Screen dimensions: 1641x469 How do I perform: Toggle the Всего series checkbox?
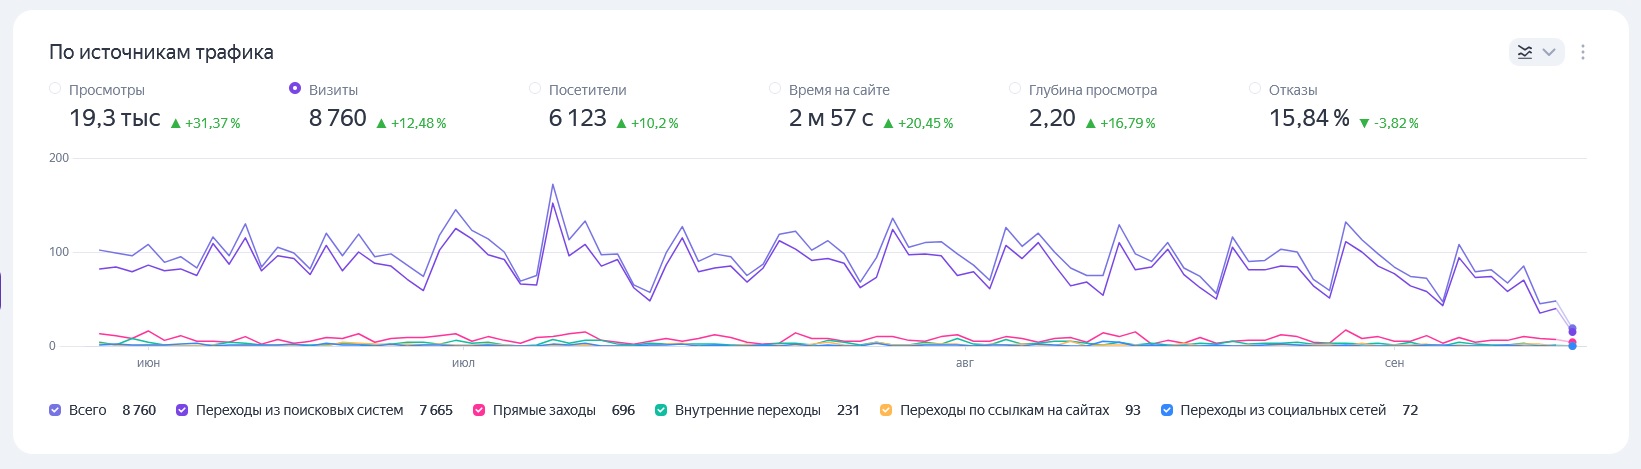click(x=55, y=410)
